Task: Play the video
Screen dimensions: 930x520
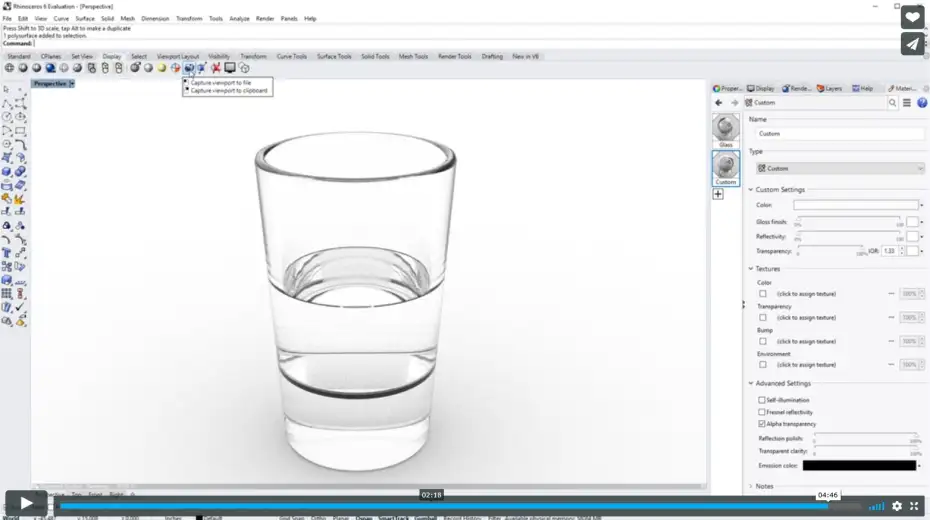Action: click(x=26, y=503)
